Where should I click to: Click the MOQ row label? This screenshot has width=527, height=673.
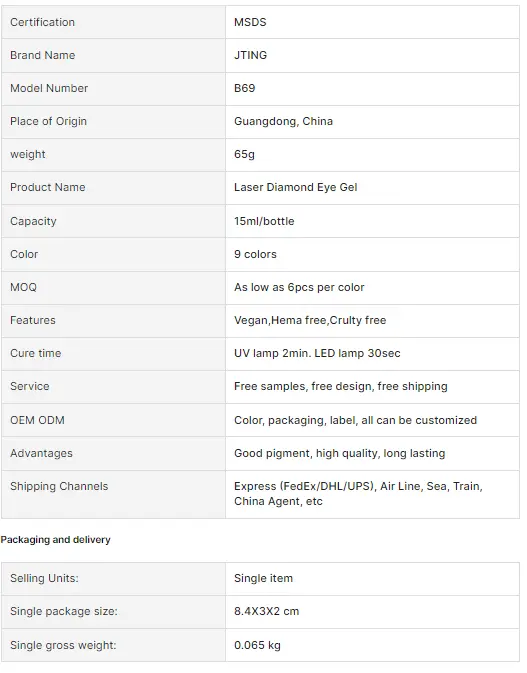(24, 288)
